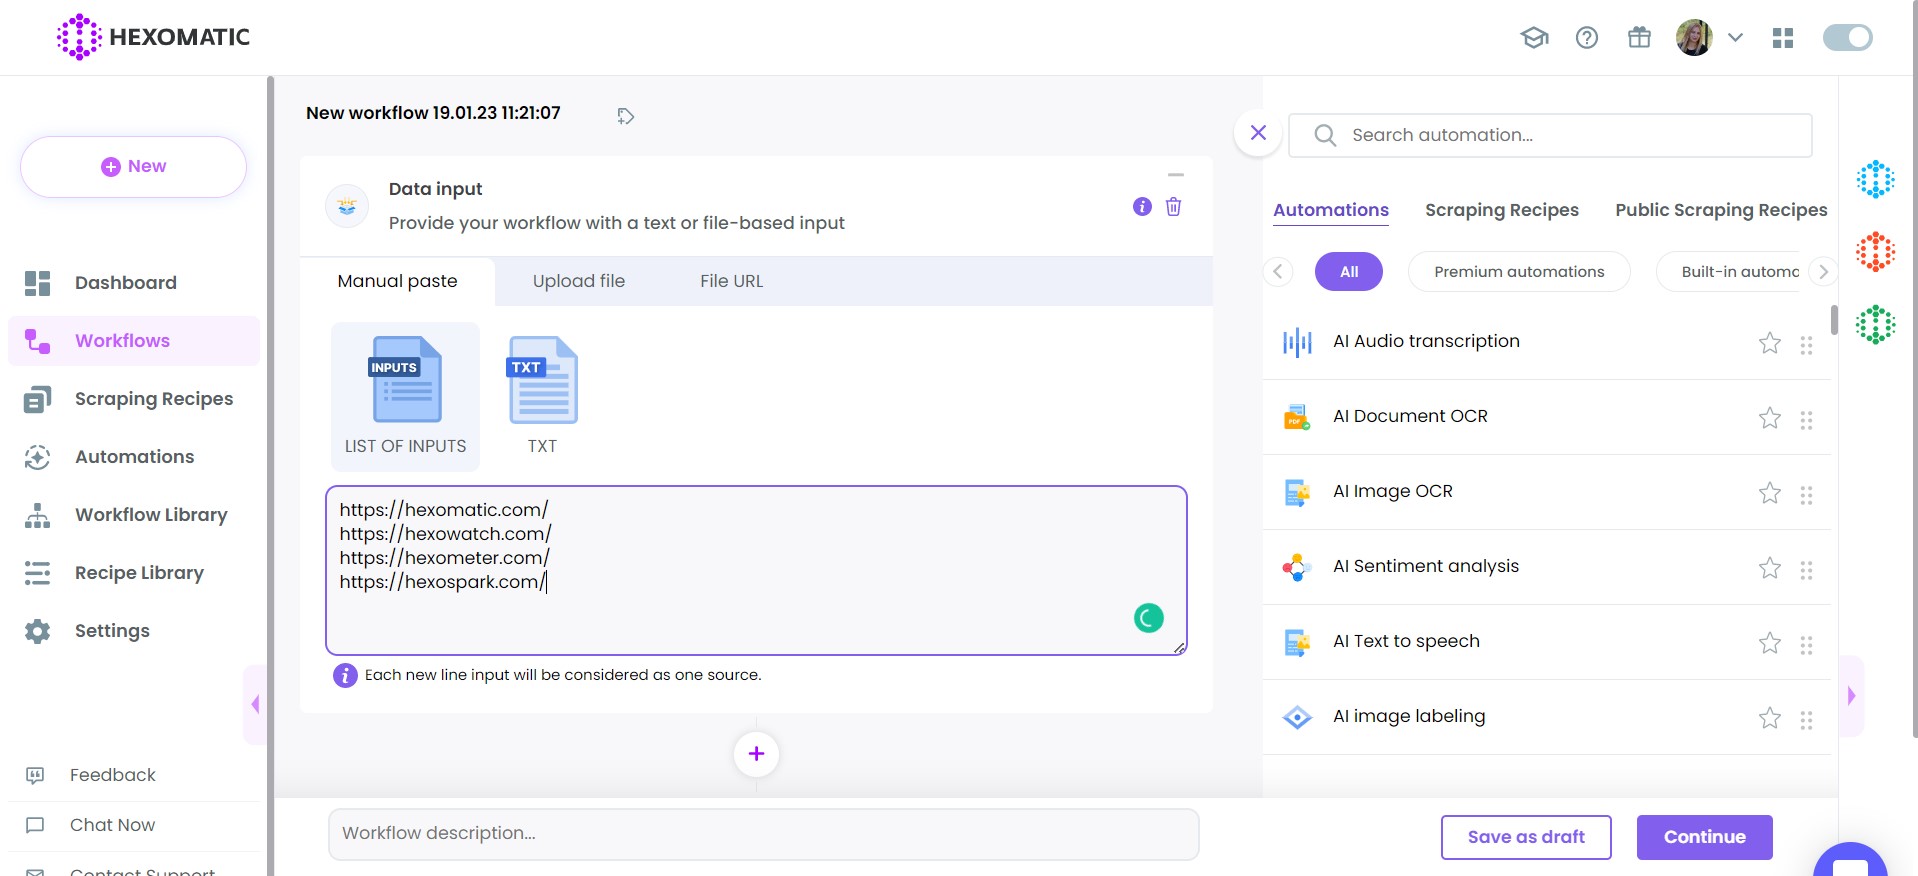Viewport: 1918px width, 876px height.
Task: Click the workflow tag icon beside the title
Action: click(626, 116)
